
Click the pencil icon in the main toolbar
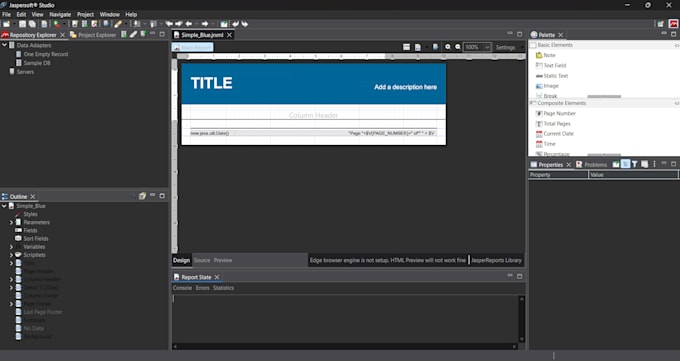118,24
